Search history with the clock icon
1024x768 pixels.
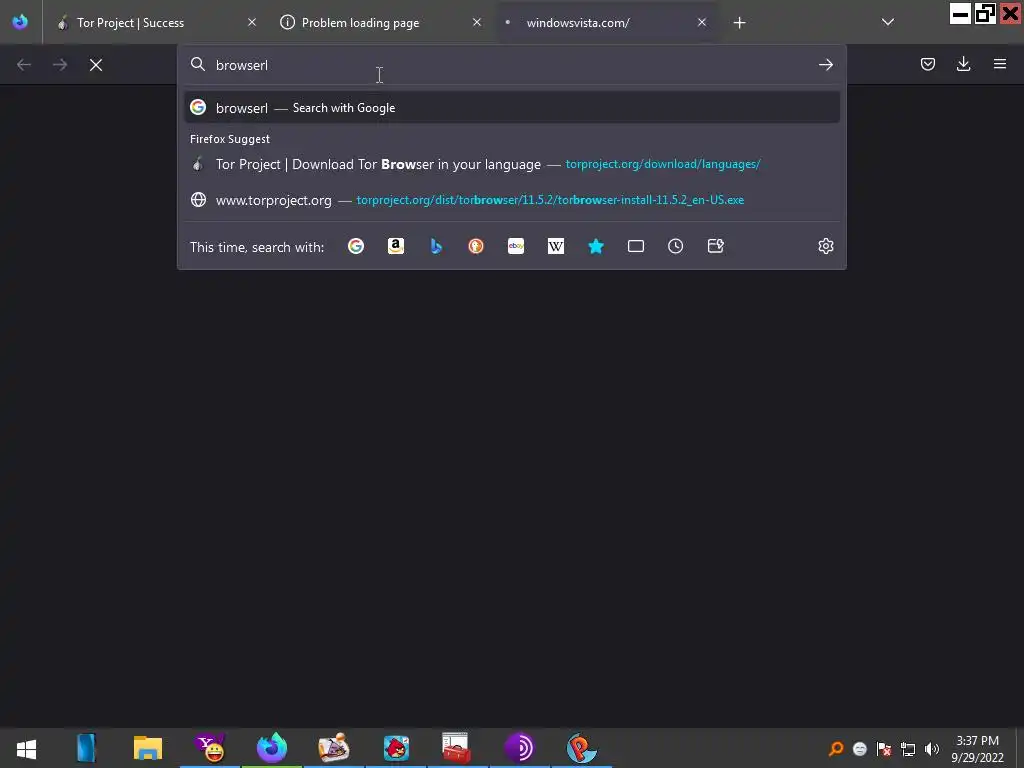click(675, 246)
